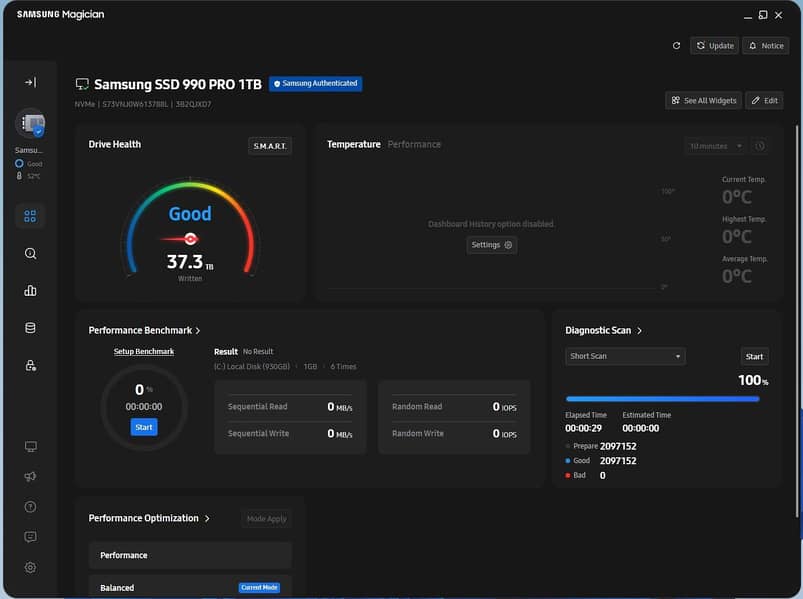Click the 'Good 2097152' scan count
803x599 pixels.
point(601,461)
